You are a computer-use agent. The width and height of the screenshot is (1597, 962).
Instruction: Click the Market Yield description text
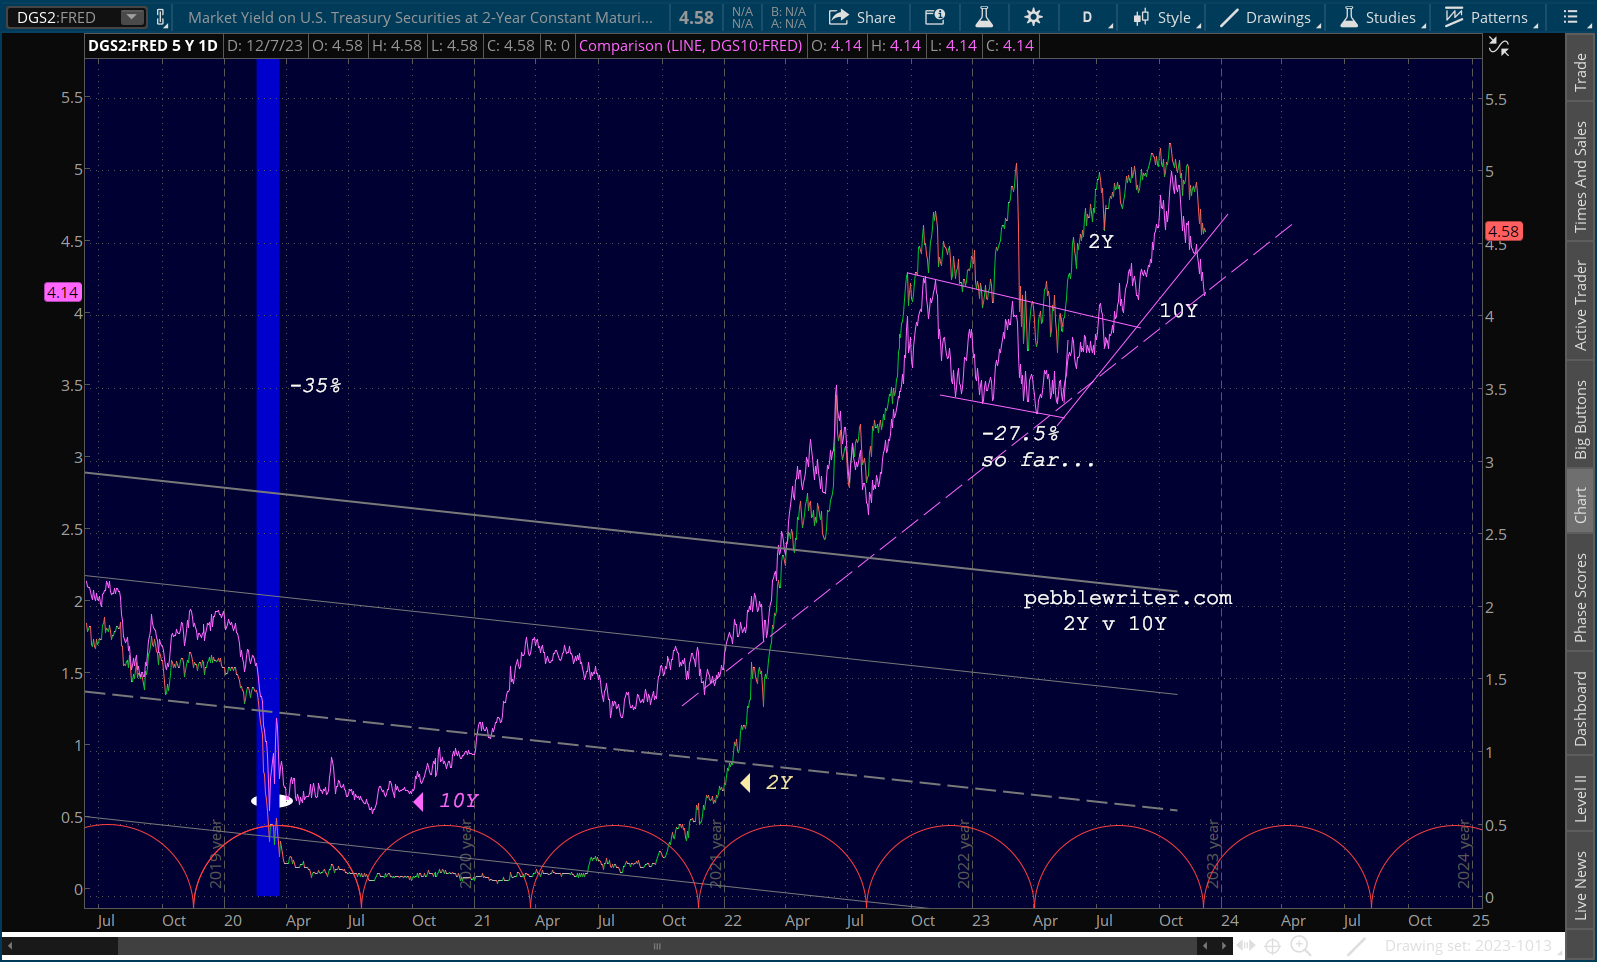pyautogui.click(x=420, y=17)
